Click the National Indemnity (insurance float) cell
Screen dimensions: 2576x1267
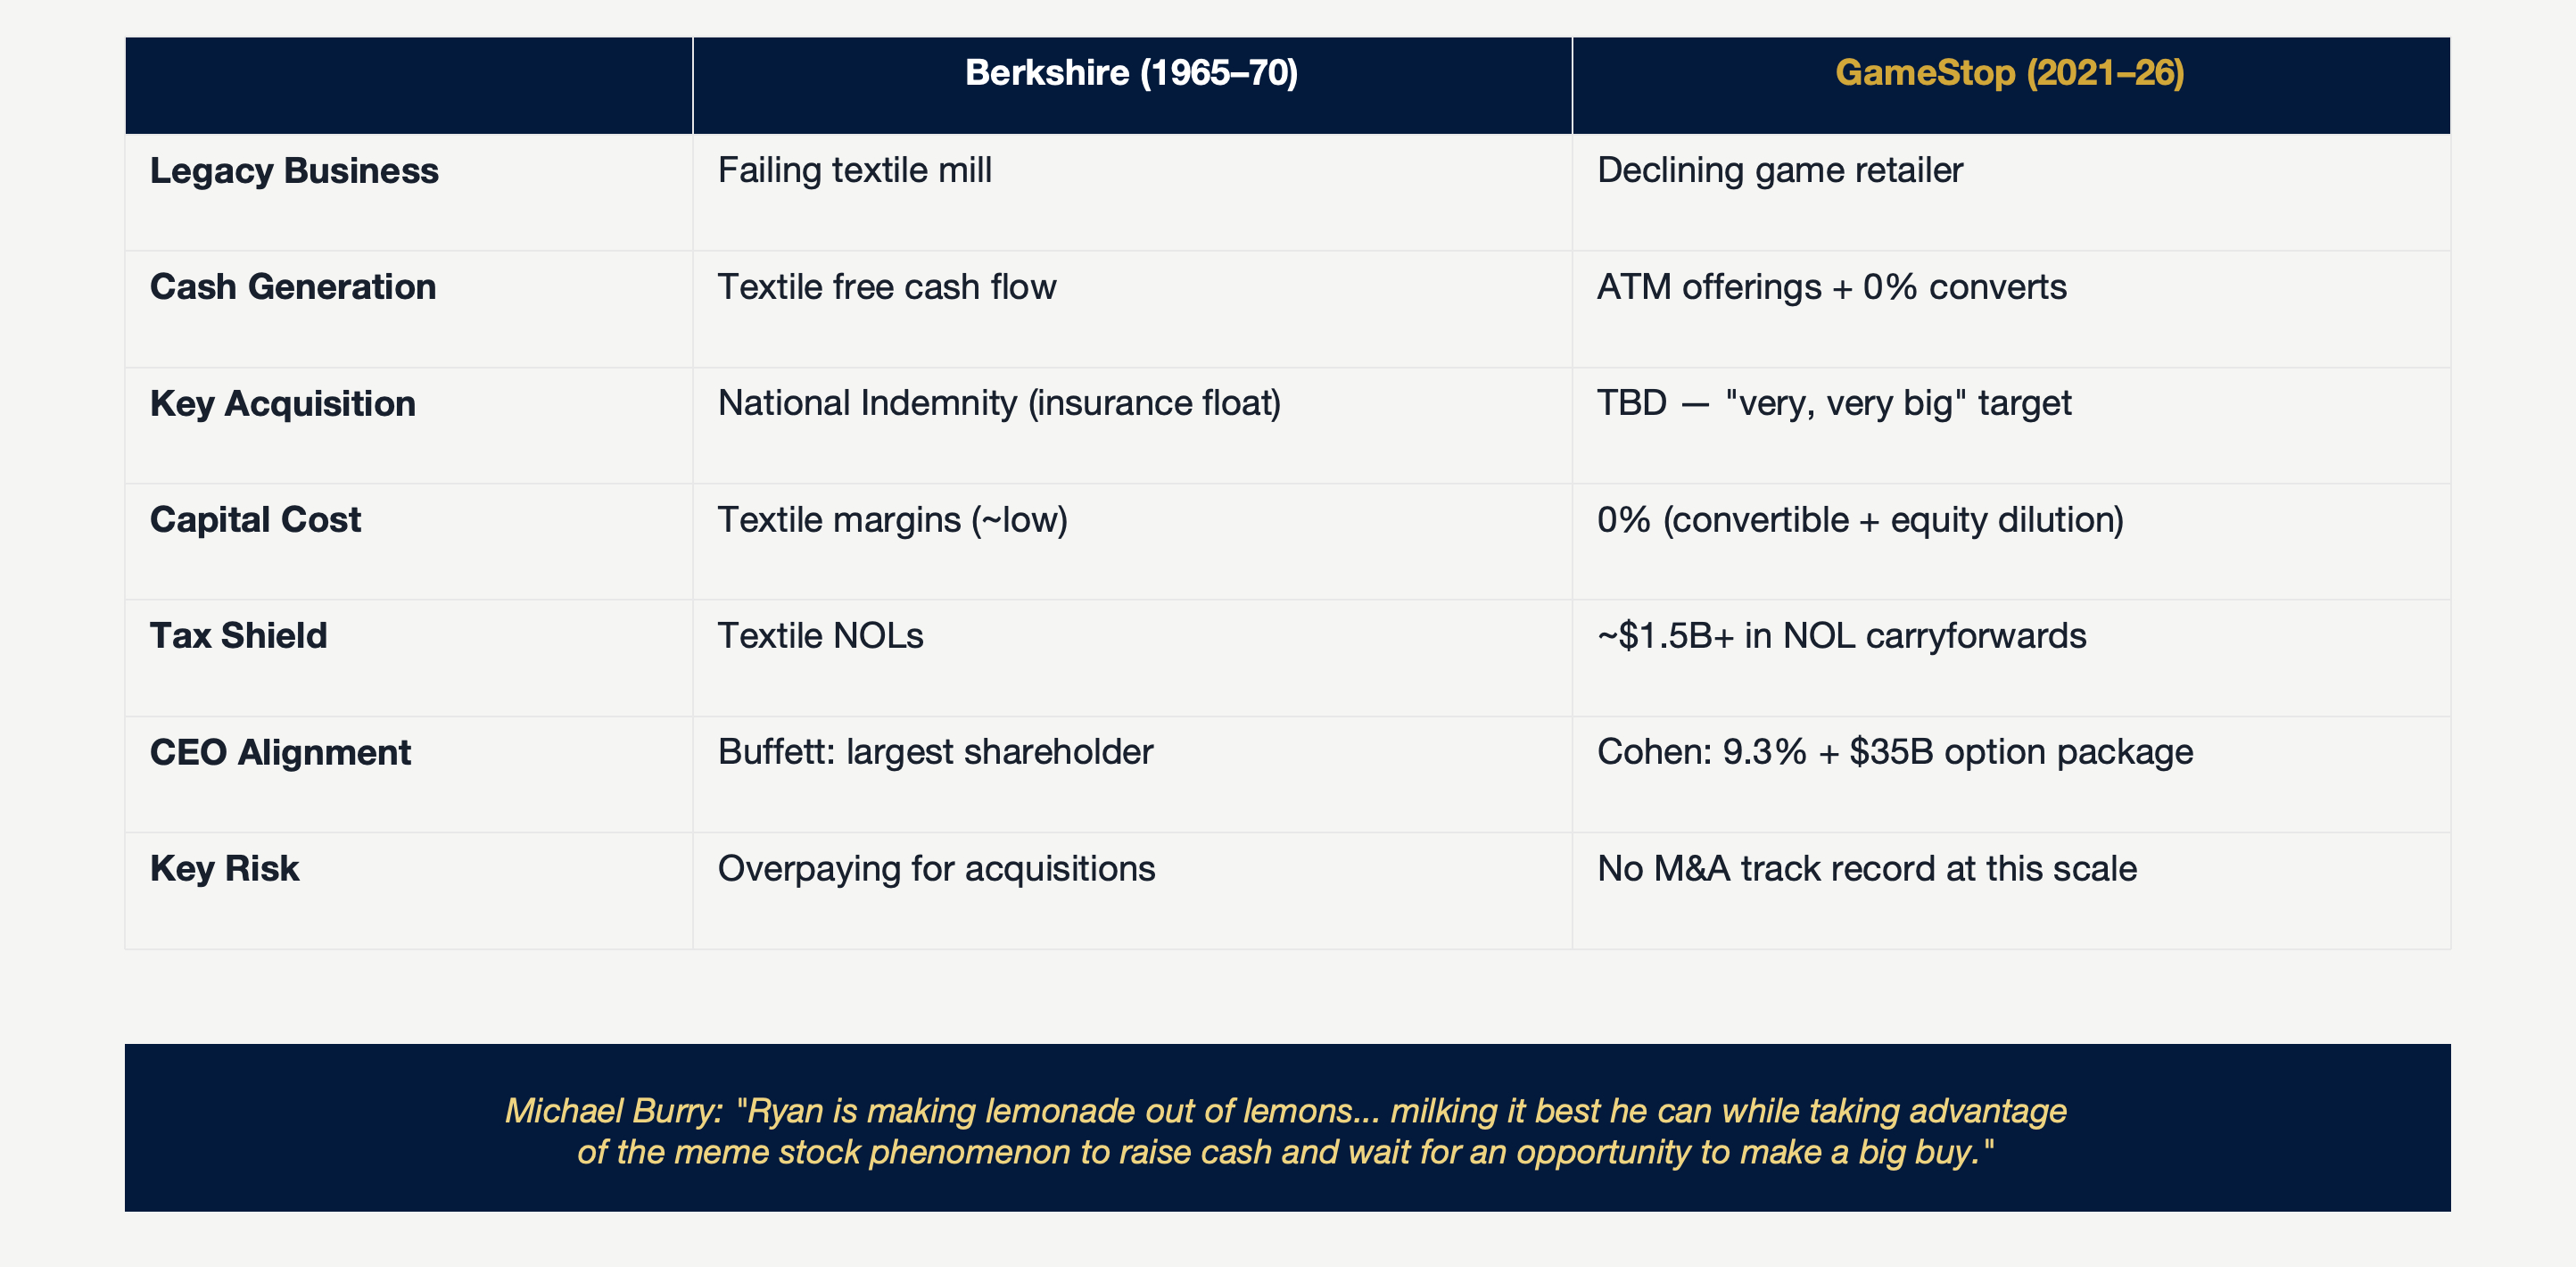(x=999, y=403)
